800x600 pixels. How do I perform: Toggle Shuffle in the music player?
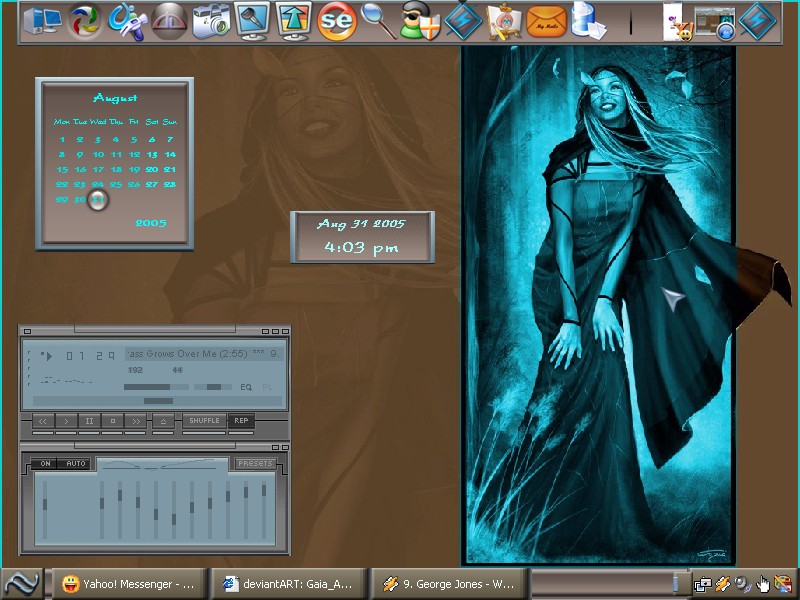click(x=204, y=421)
